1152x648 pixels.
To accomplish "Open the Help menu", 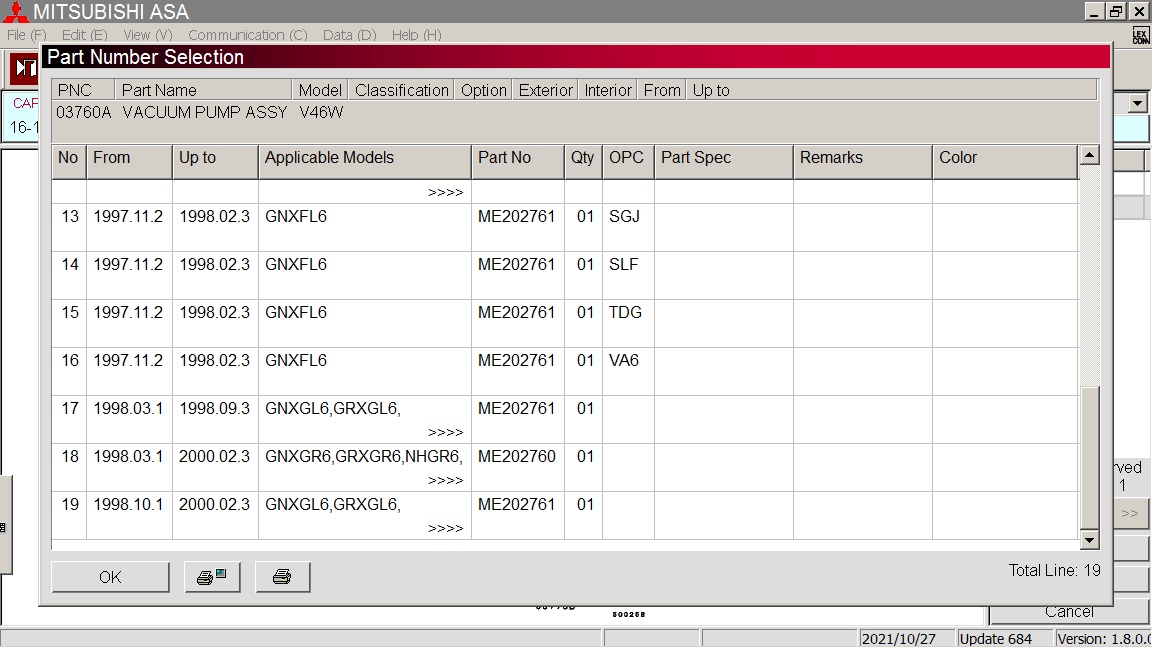I will pos(416,35).
